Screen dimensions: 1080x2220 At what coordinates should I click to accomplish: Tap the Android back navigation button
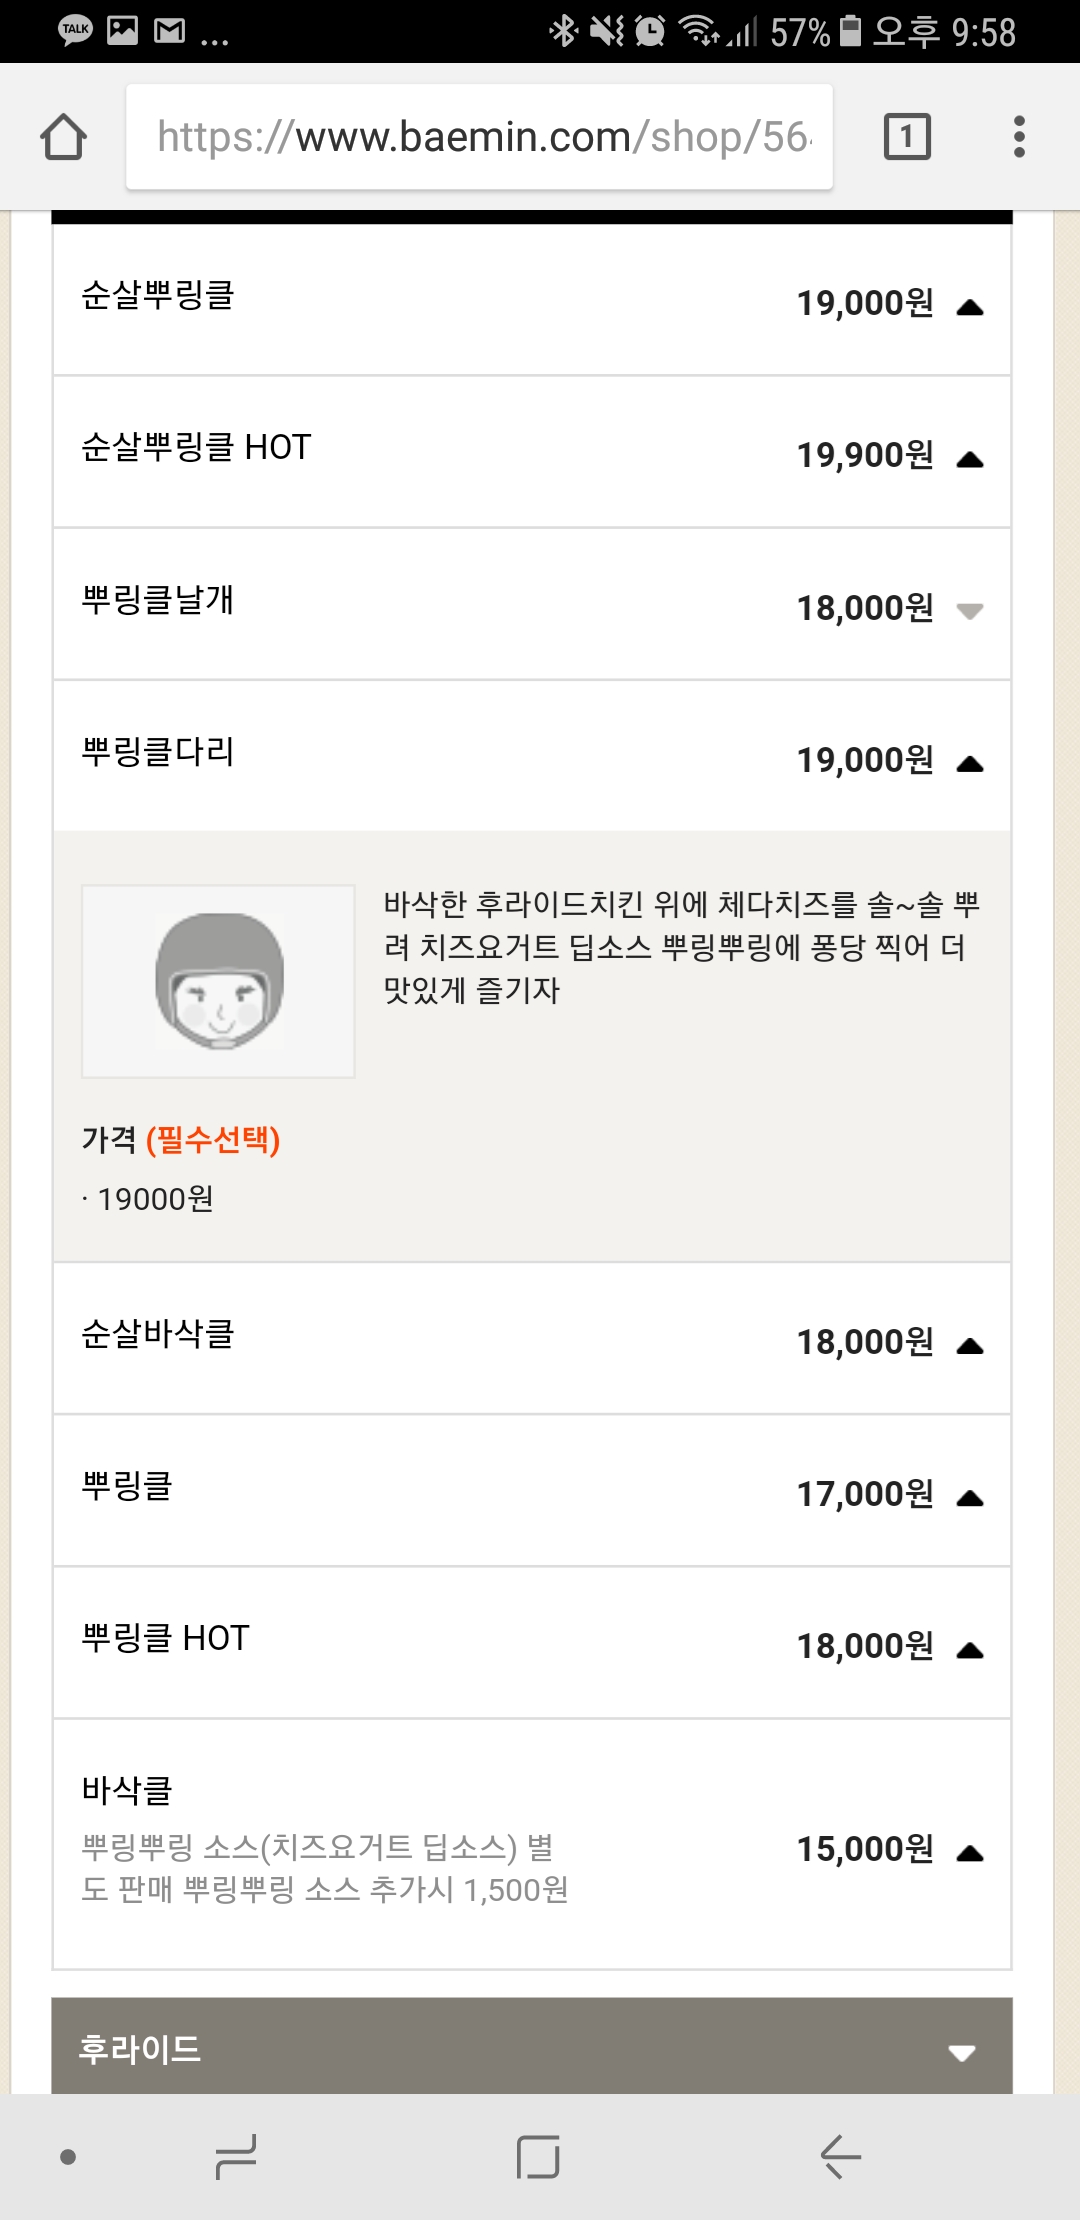click(x=840, y=2156)
